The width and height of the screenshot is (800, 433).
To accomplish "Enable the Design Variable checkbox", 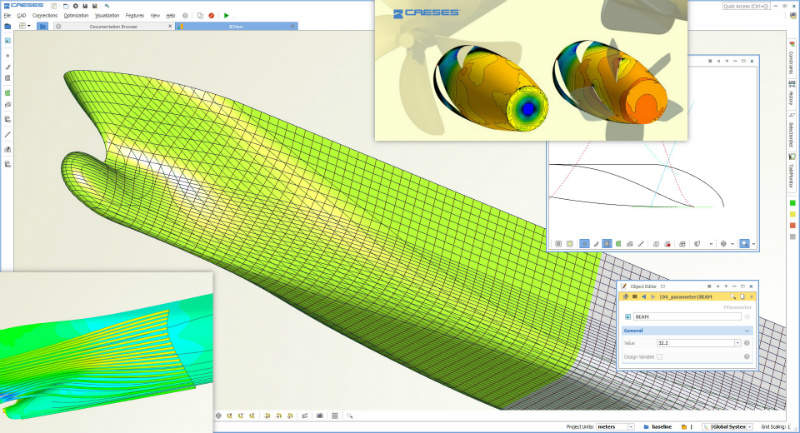I will [x=660, y=357].
